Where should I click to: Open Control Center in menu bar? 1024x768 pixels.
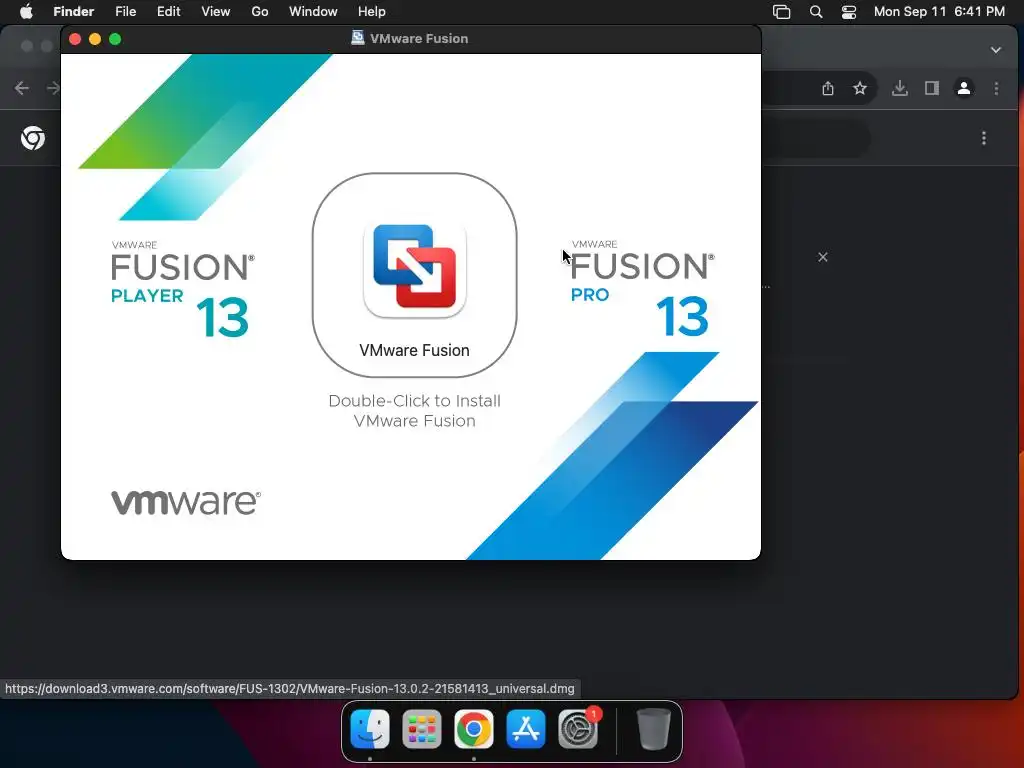(x=849, y=12)
